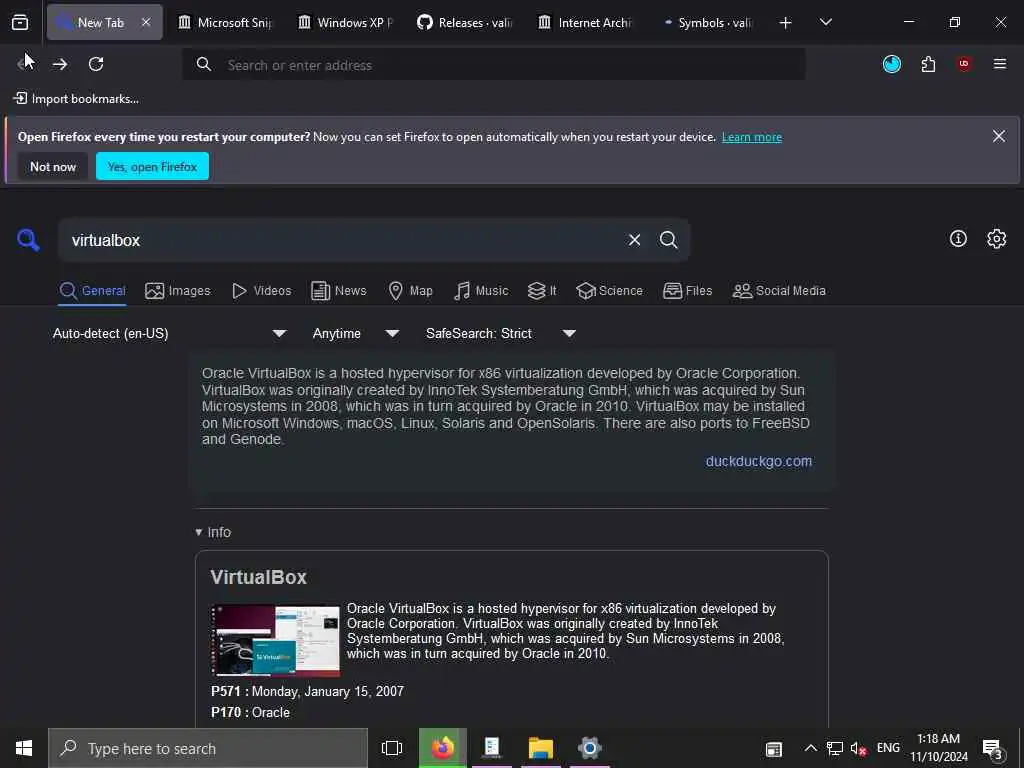Switch to the News category
1024x768 pixels.
pyautogui.click(x=338, y=291)
